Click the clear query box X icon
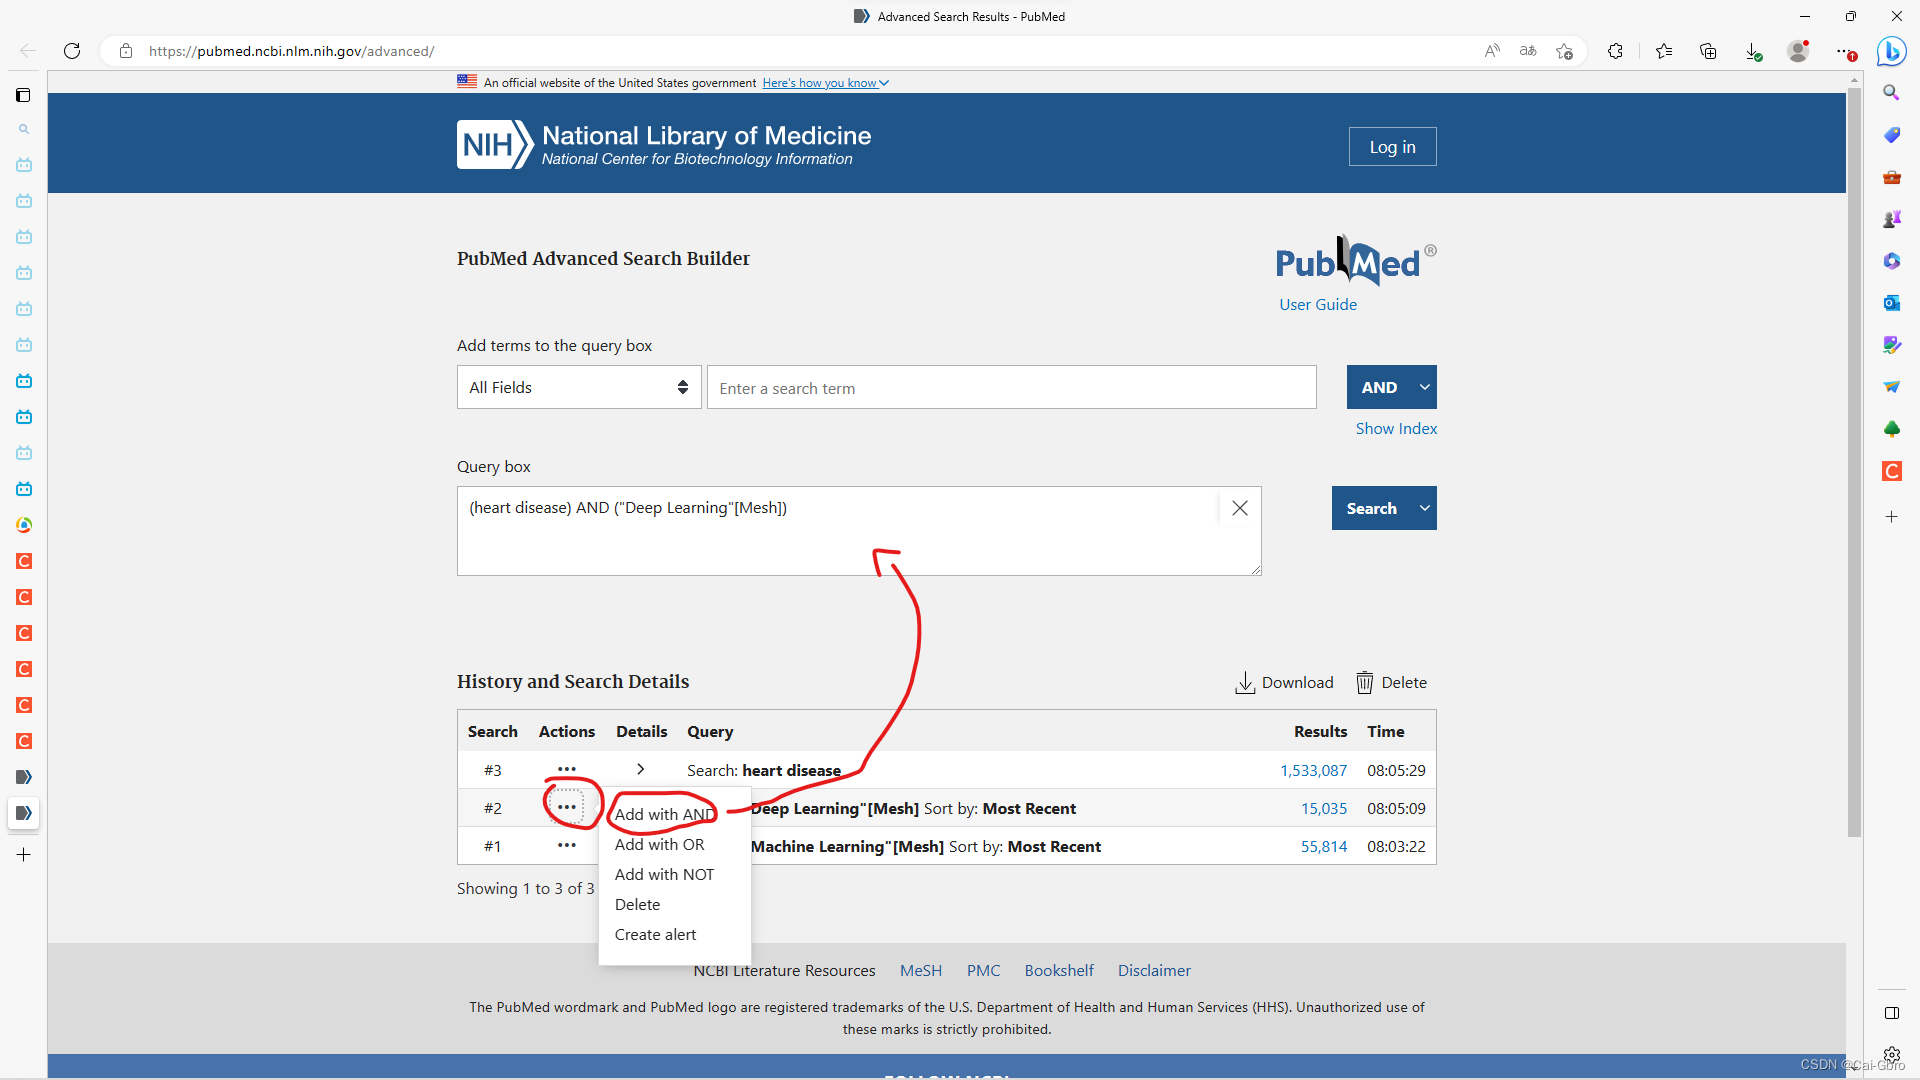 coord(1240,508)
